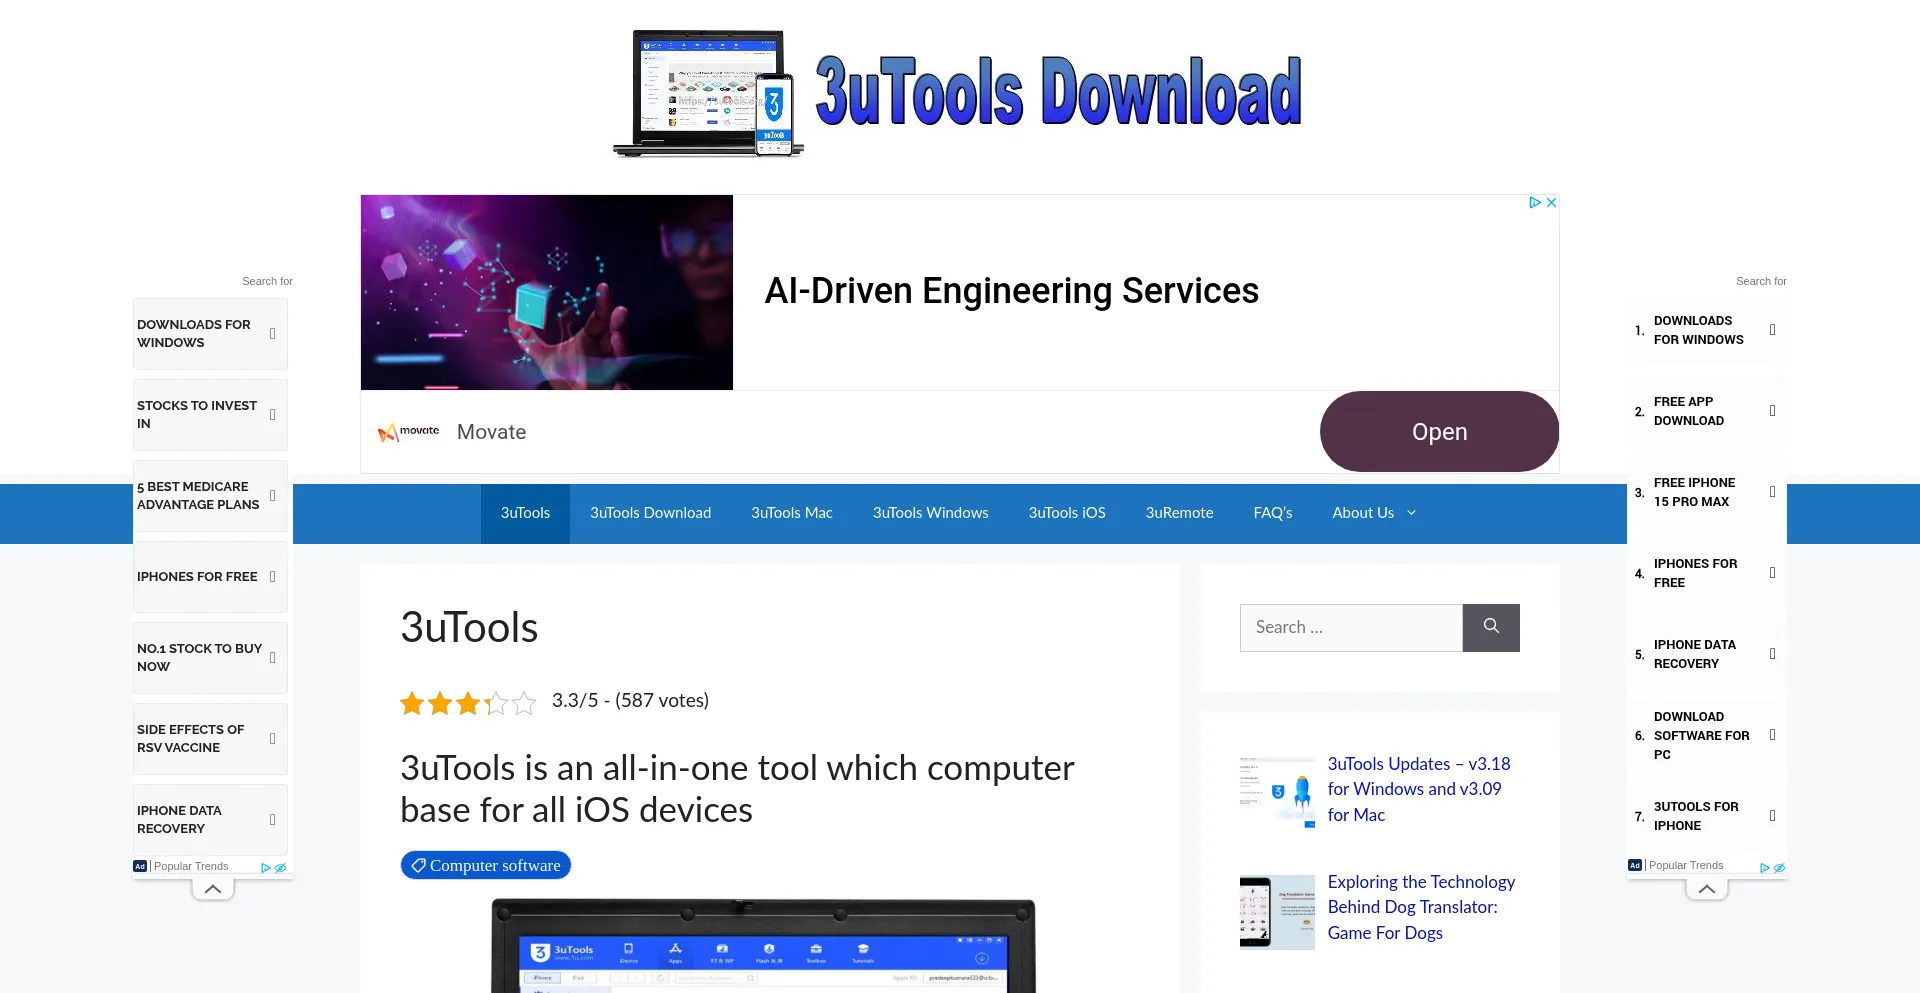
Task: Click arrow icon beside right Free App Download
Action: [x=1772, y=411]
